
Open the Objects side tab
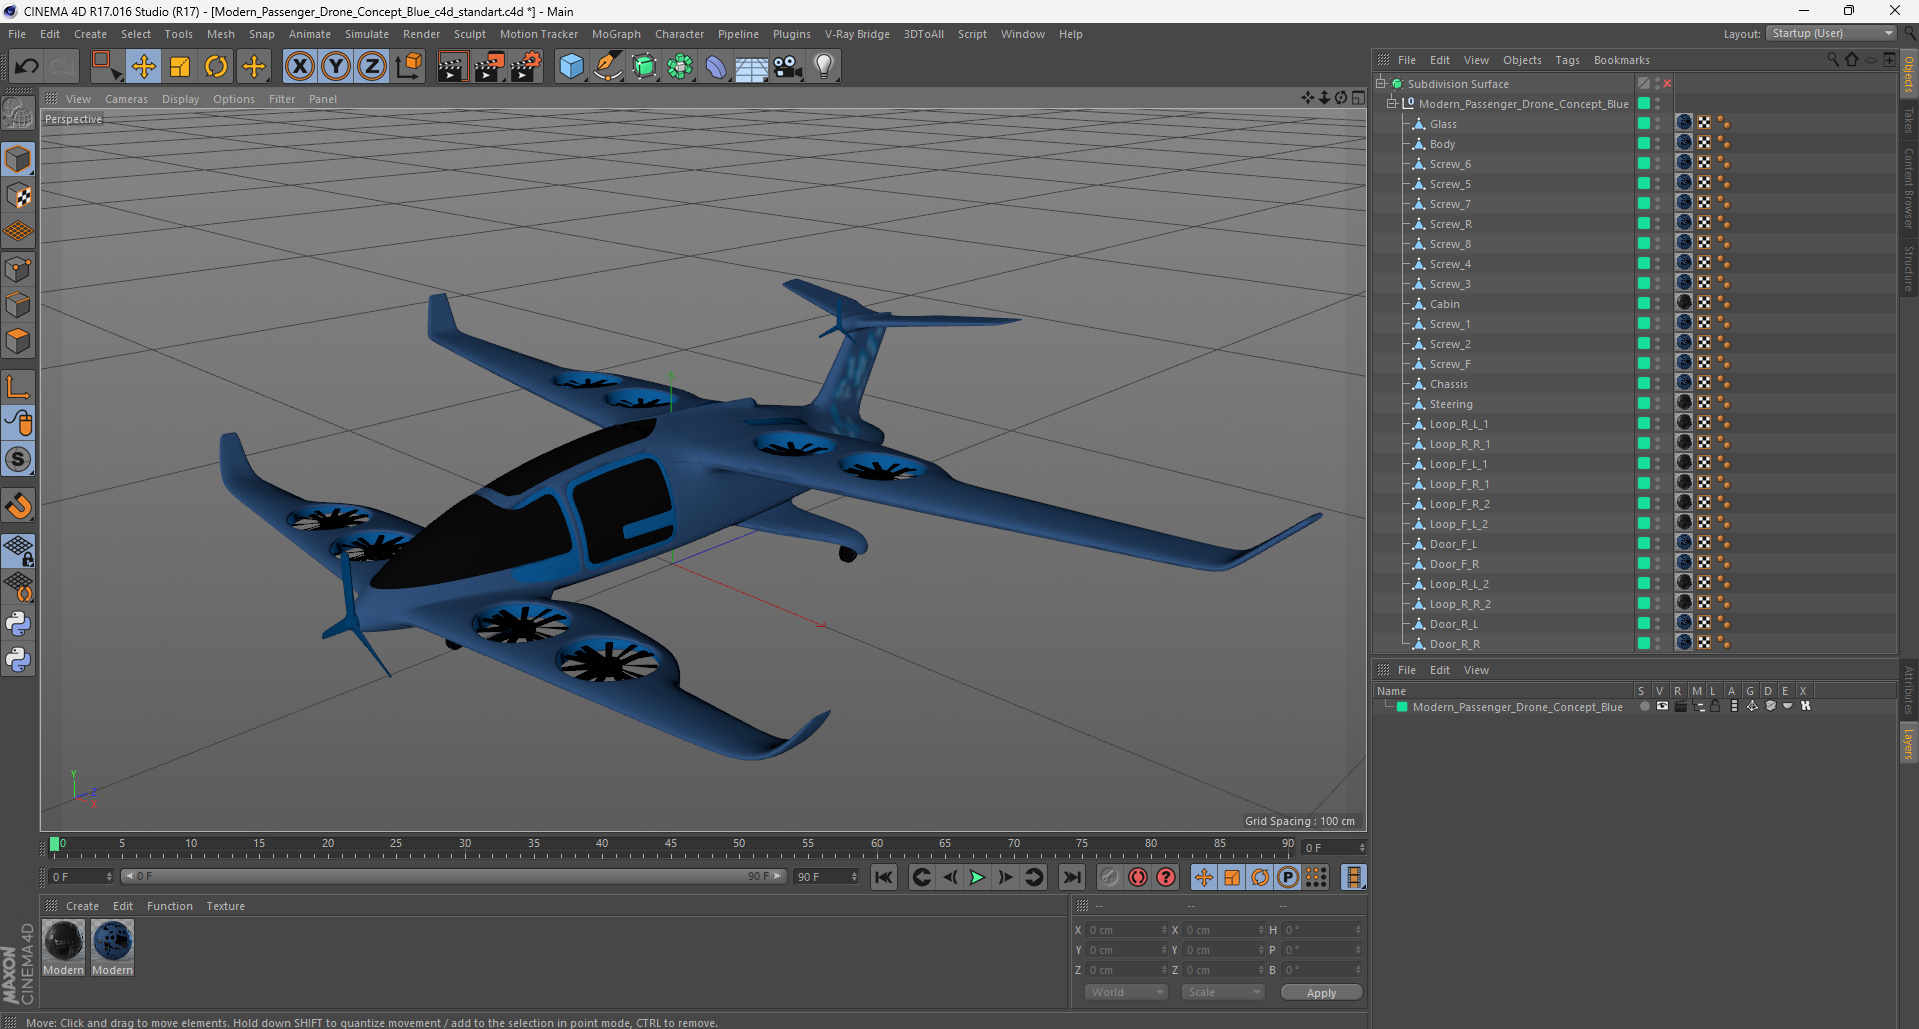1909,75
